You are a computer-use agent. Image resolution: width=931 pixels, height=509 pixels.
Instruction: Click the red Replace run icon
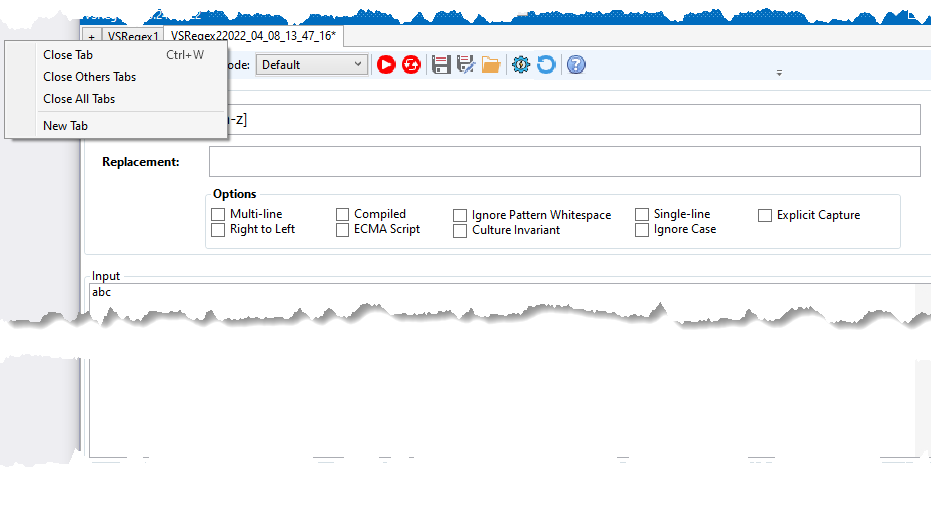(x=411, y=65)
